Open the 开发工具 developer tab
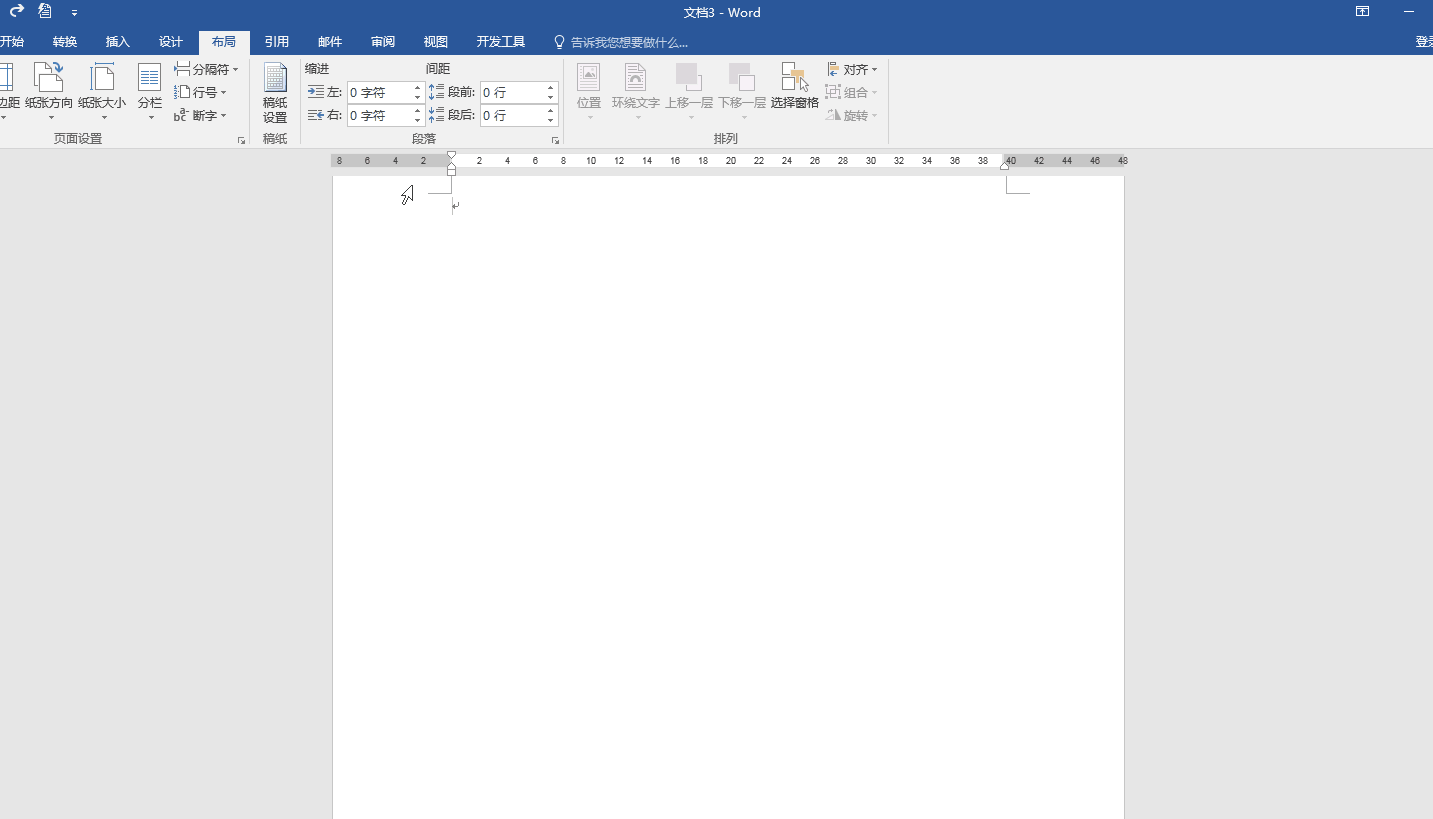The image size is (1433, 819). pos(500,42)
